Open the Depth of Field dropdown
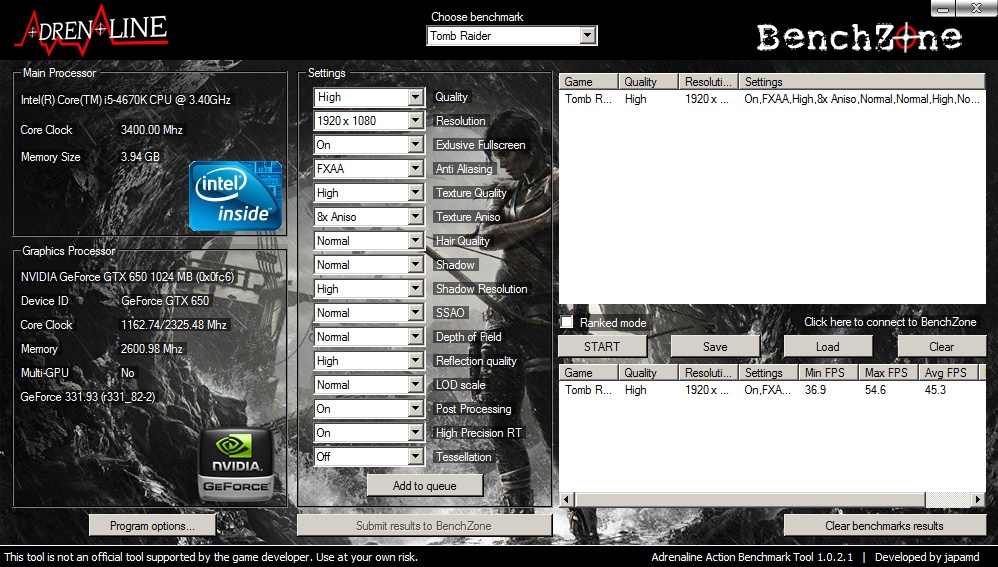Image resolution: width=998 pixels, height=567 pixels. point(369,337)
